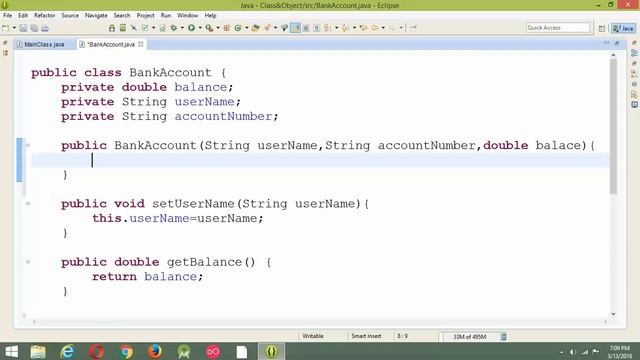640x360 pixels.
Task: Open the Help menu
Action: 210,16
